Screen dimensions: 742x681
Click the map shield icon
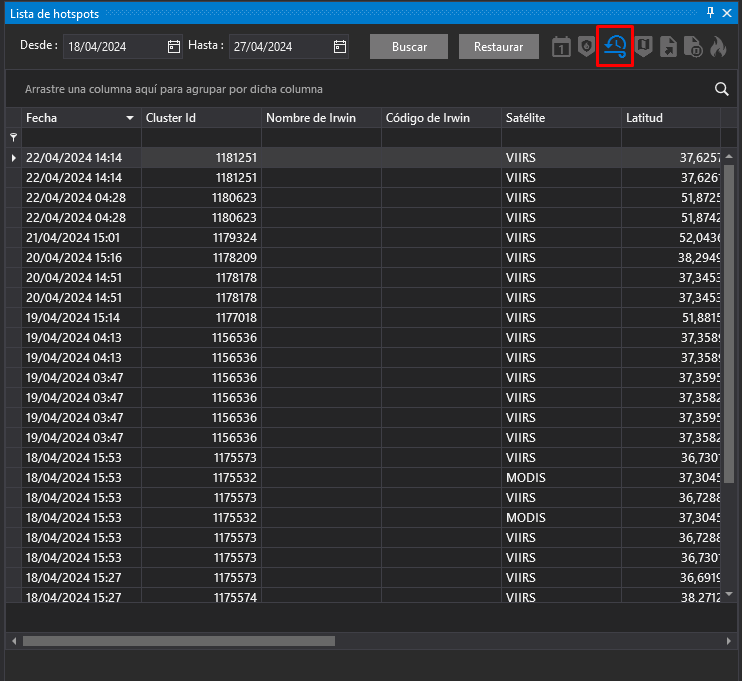(x=644, y=47)
